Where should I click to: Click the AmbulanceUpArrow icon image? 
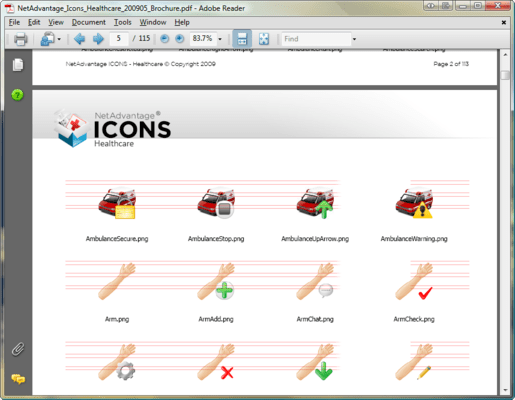tap(315, 202)
